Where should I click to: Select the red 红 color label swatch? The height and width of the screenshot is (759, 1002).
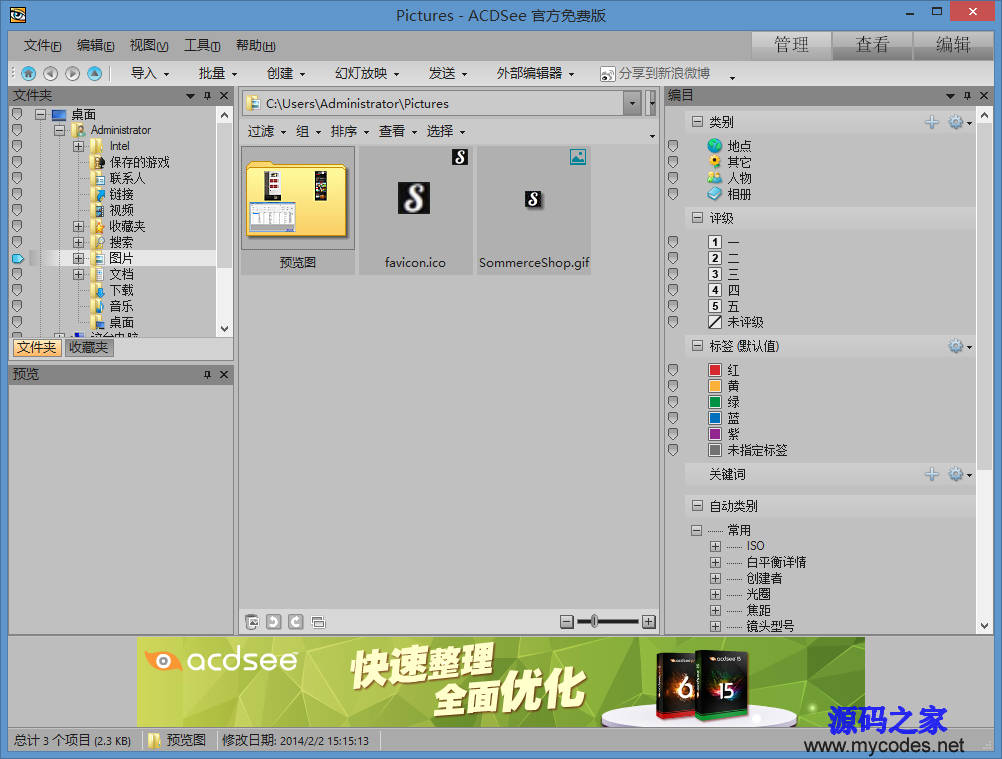[715, 370]
